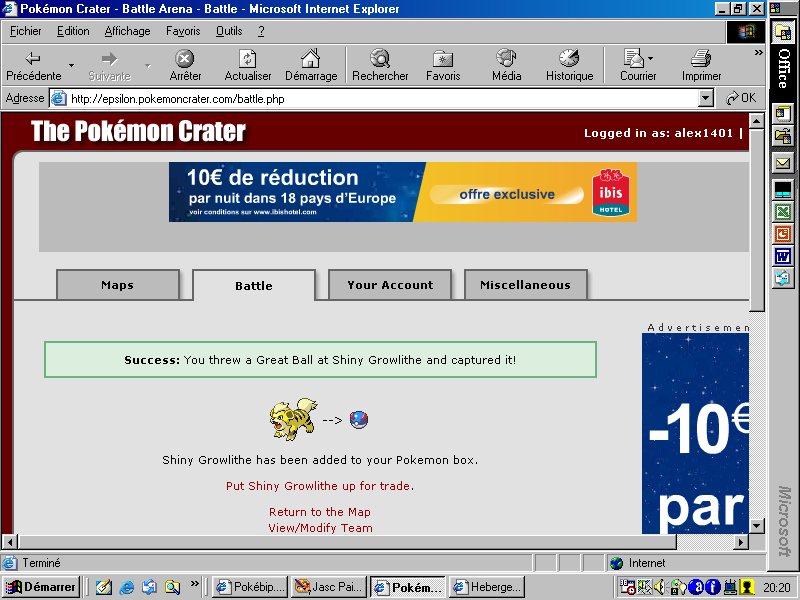Click the Imprimer print icon
Viewport: 800px width, 600px height.
pyautogui.click(x=701, y=59)
